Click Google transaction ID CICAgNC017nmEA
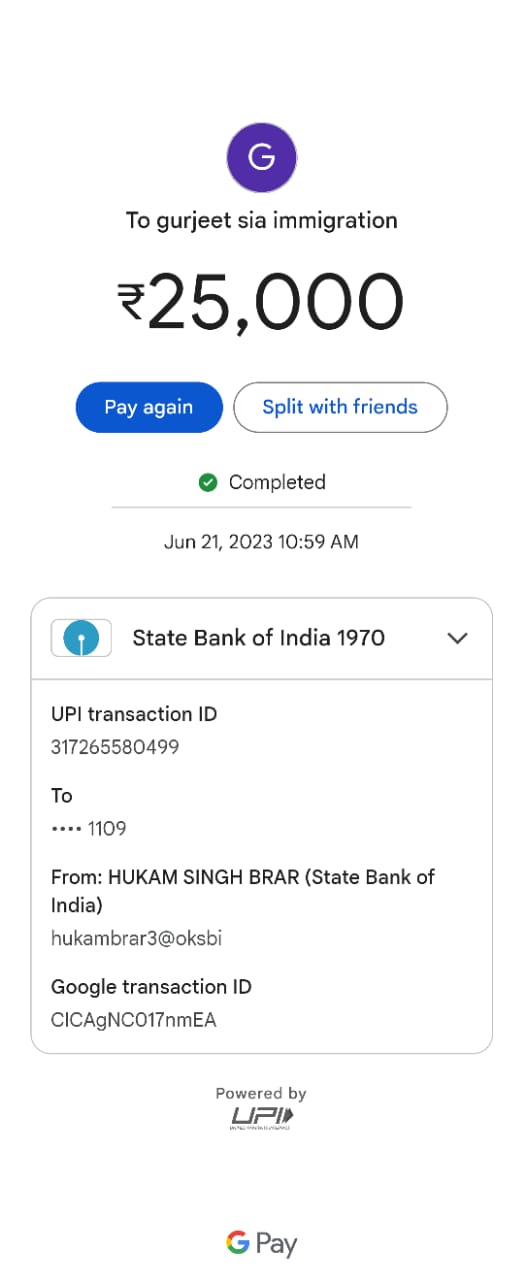 coord(134,1020)
